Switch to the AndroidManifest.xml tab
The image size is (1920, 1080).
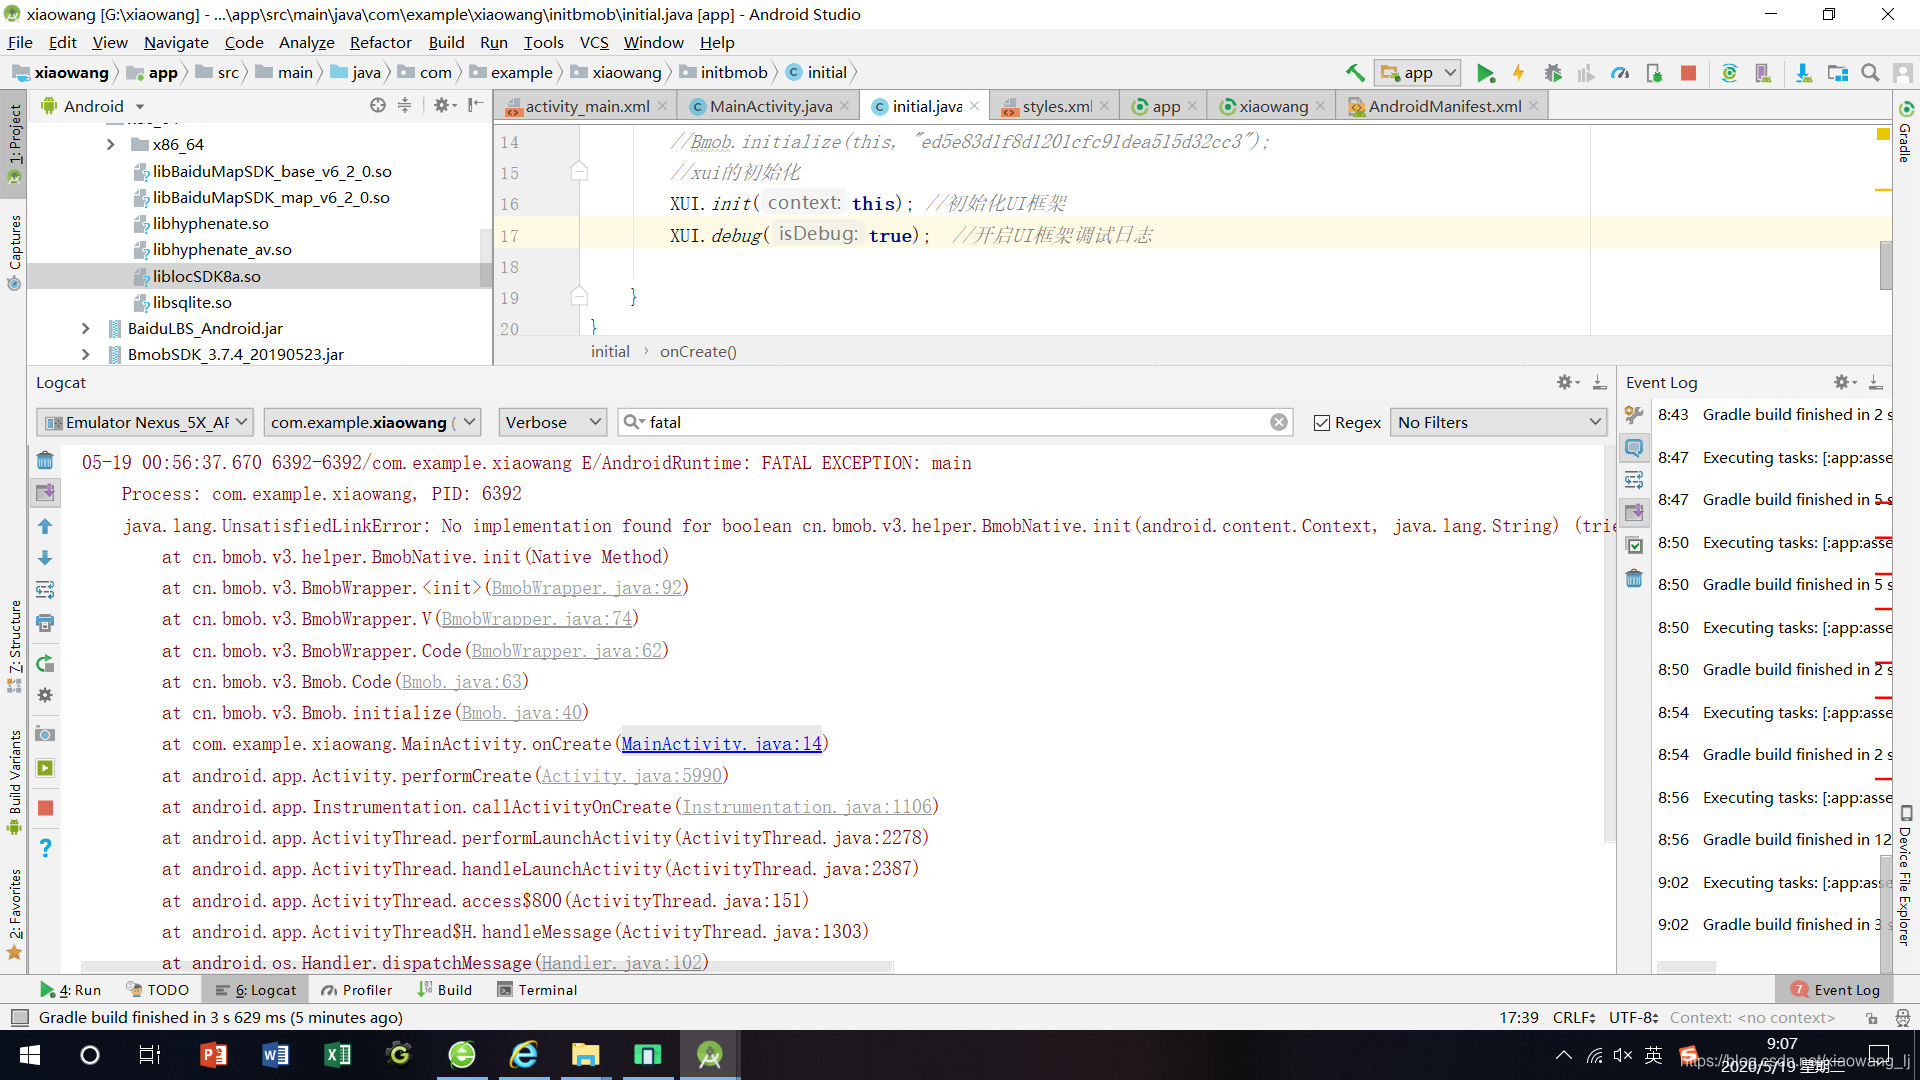pyautogui.click(x=1443, y=106)
